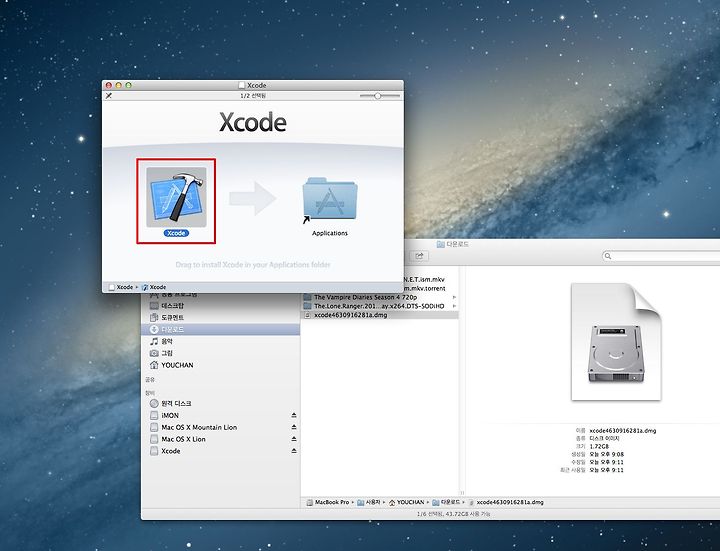Click the Share button in Finder toolbar
This screenshot has height=551, width=720.
click(x=419, y=256)
